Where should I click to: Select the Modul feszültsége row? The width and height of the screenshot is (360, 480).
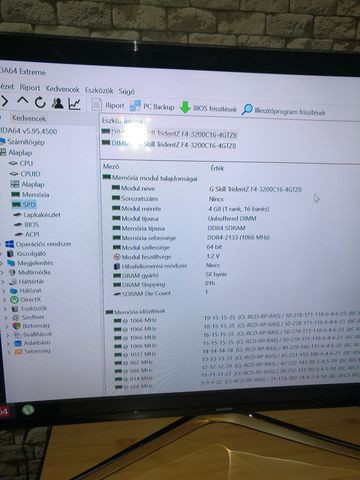point(167,257)
